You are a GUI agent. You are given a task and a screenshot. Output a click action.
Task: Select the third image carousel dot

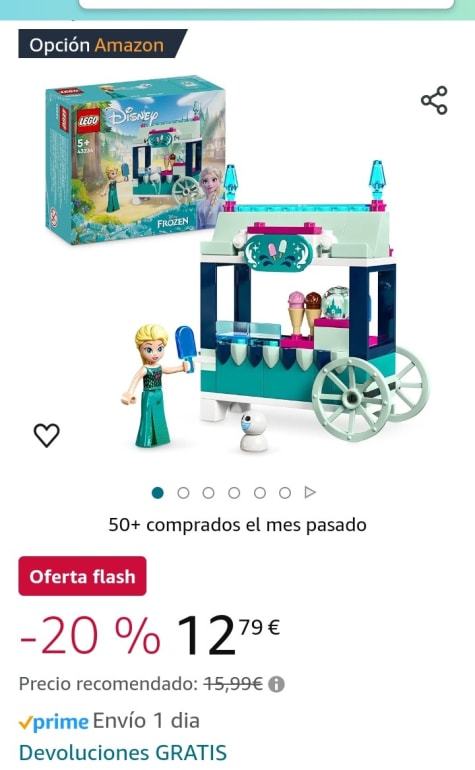click(208, 493)
